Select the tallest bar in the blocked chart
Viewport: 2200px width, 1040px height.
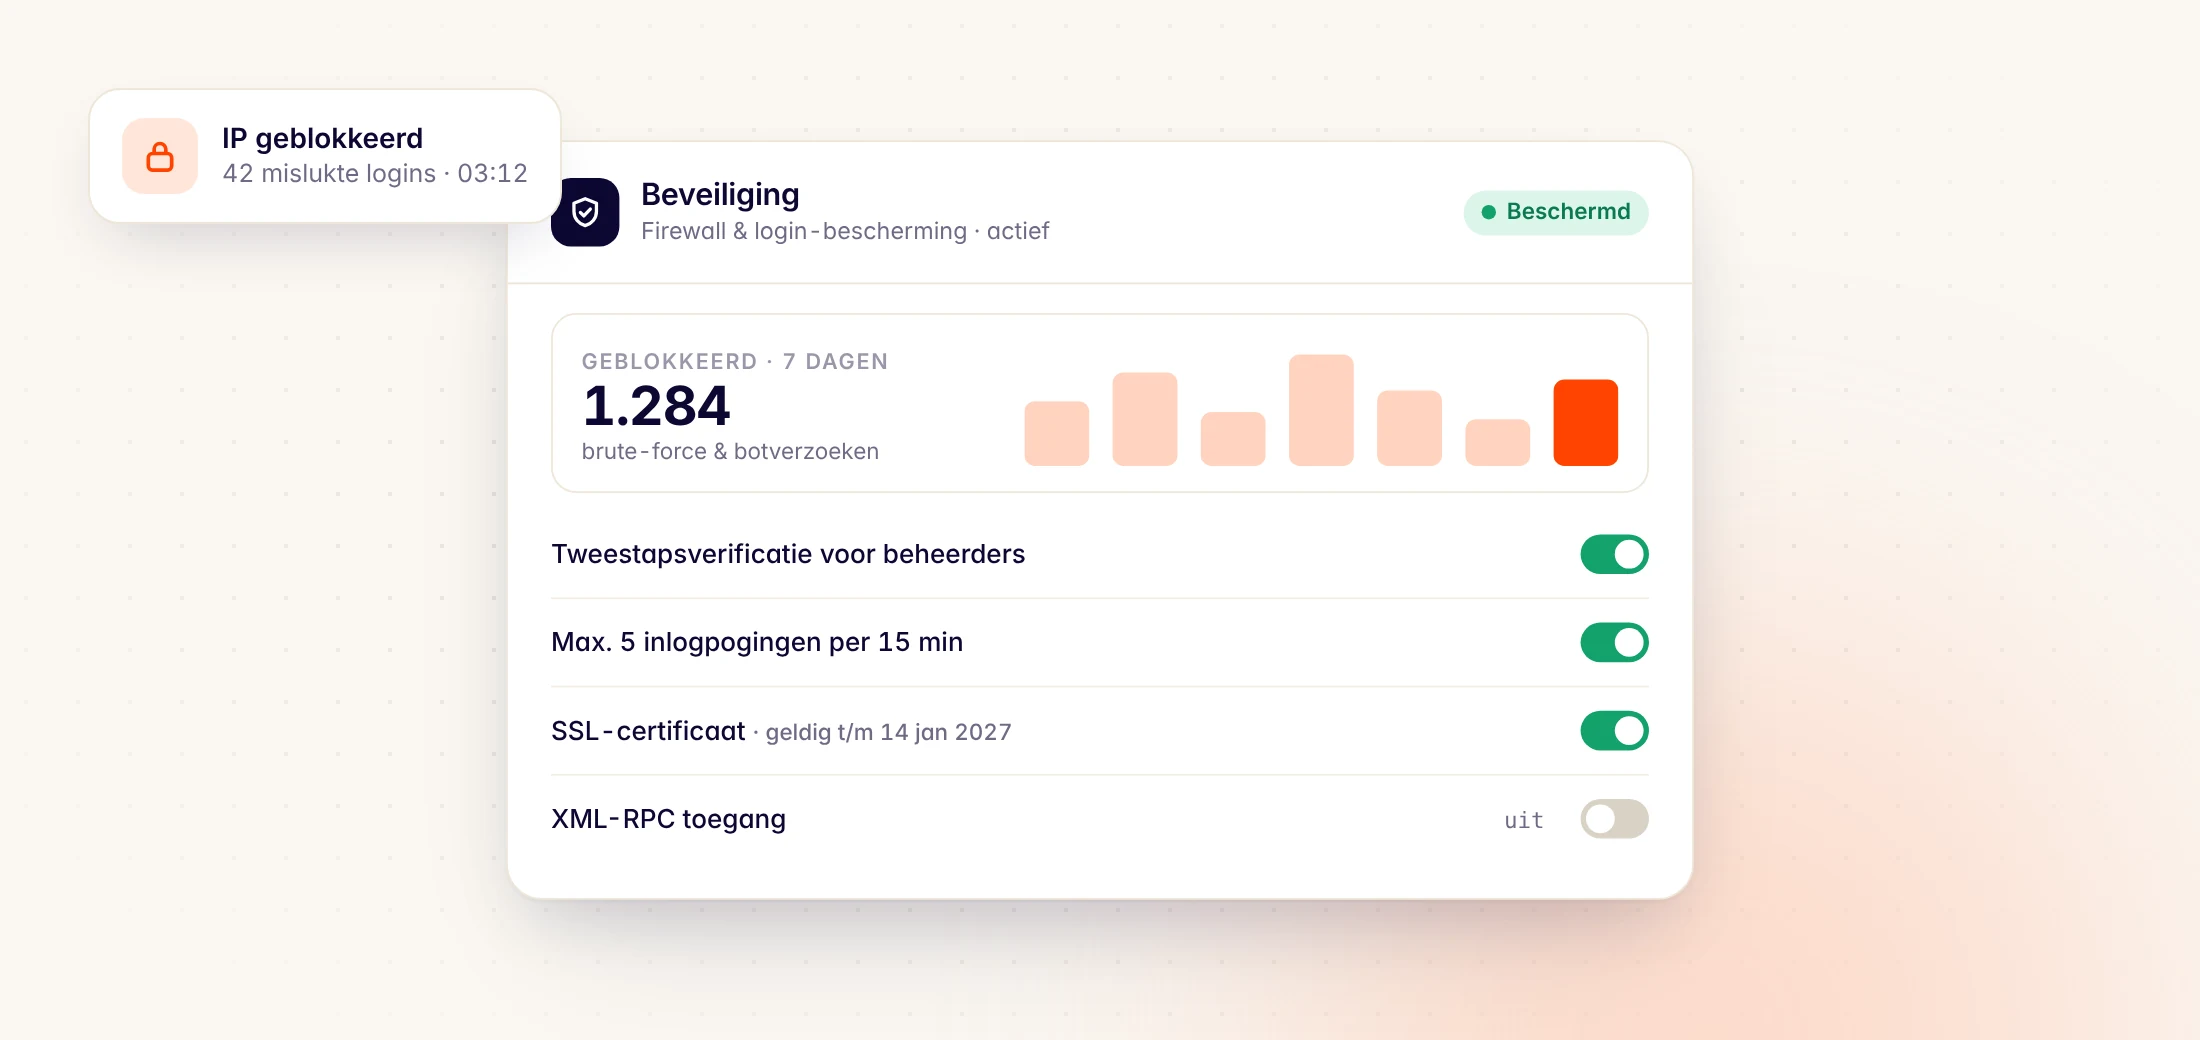[x=1321, y=410]
